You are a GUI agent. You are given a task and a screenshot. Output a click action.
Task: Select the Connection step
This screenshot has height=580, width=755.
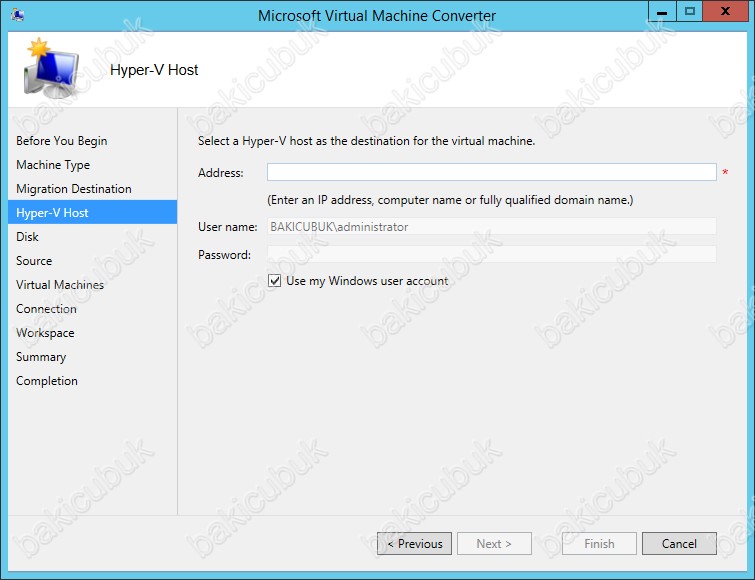click(x=46, y=309)
